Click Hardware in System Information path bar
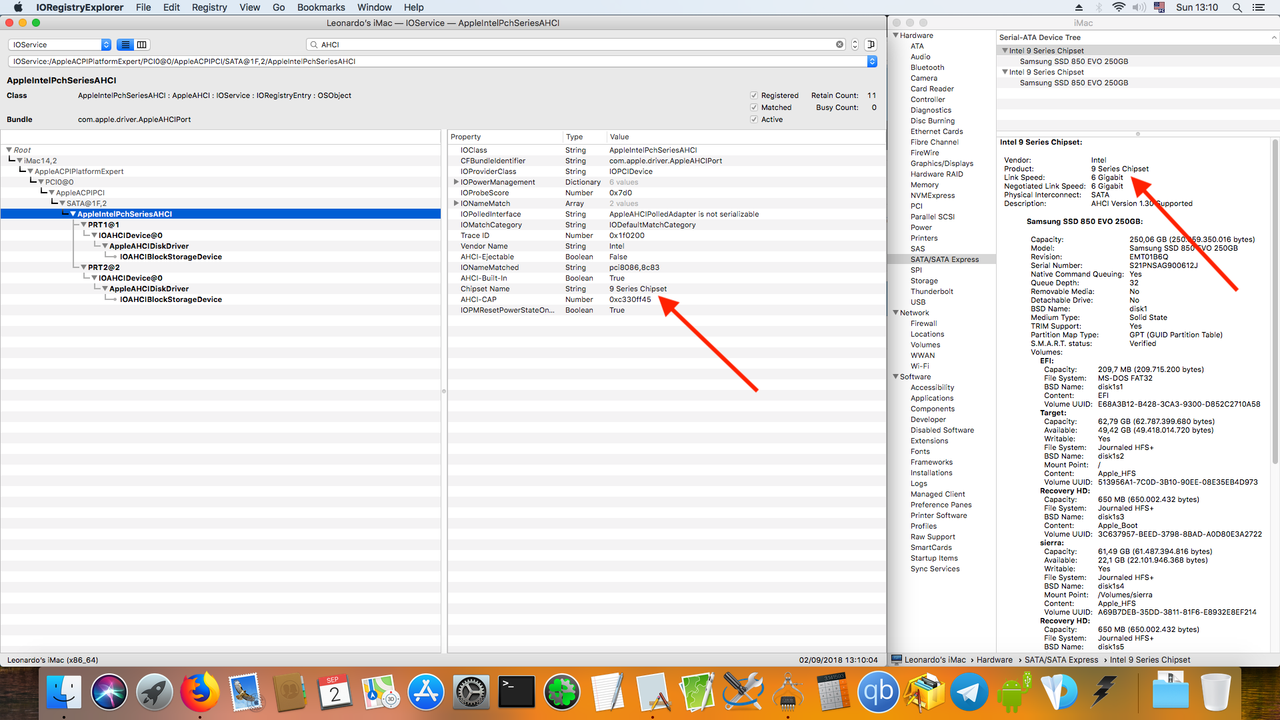The width and height of the screenshot is (1280, 720). point(995,660)
